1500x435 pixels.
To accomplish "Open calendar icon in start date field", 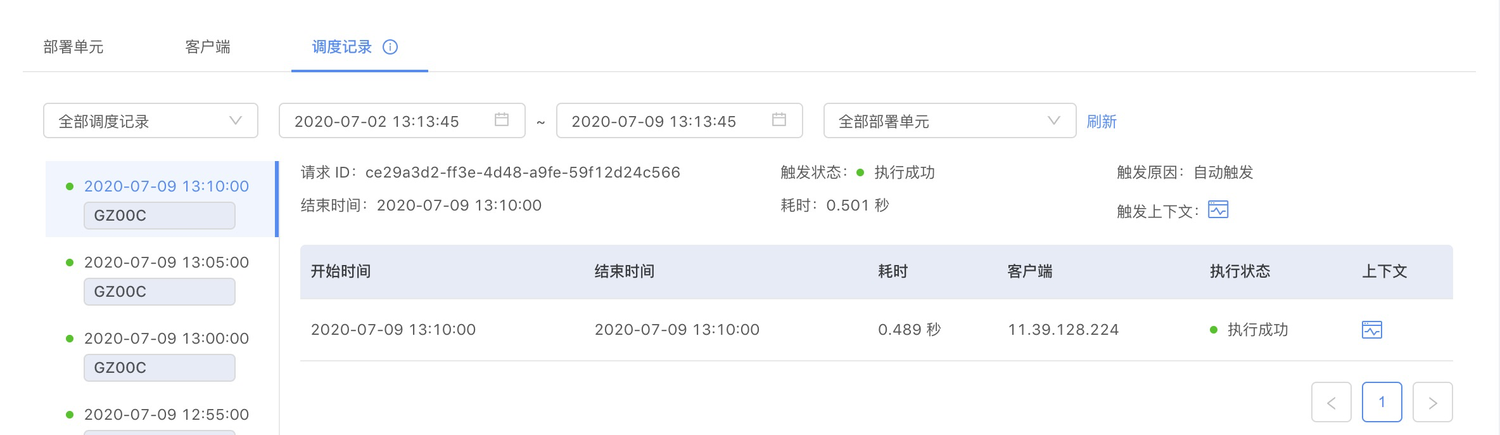I will (502, 120).
